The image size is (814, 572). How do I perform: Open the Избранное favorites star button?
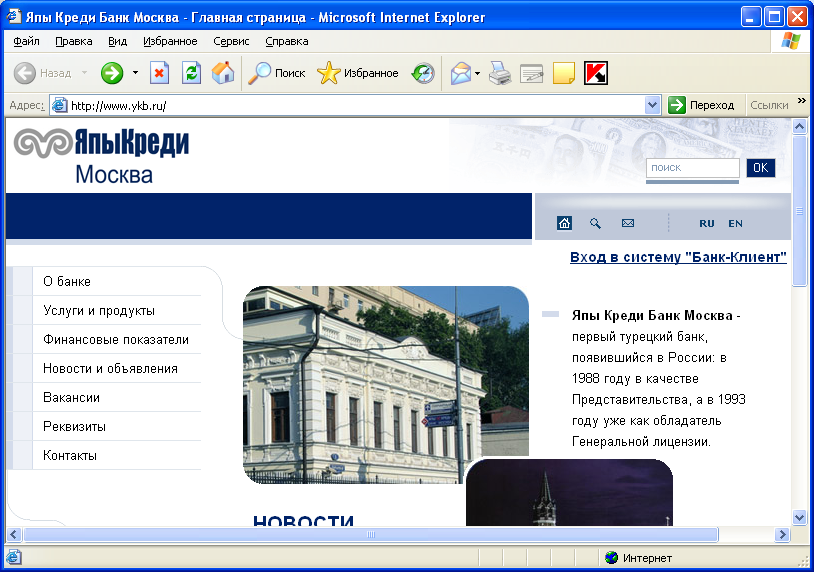[357, 73]
